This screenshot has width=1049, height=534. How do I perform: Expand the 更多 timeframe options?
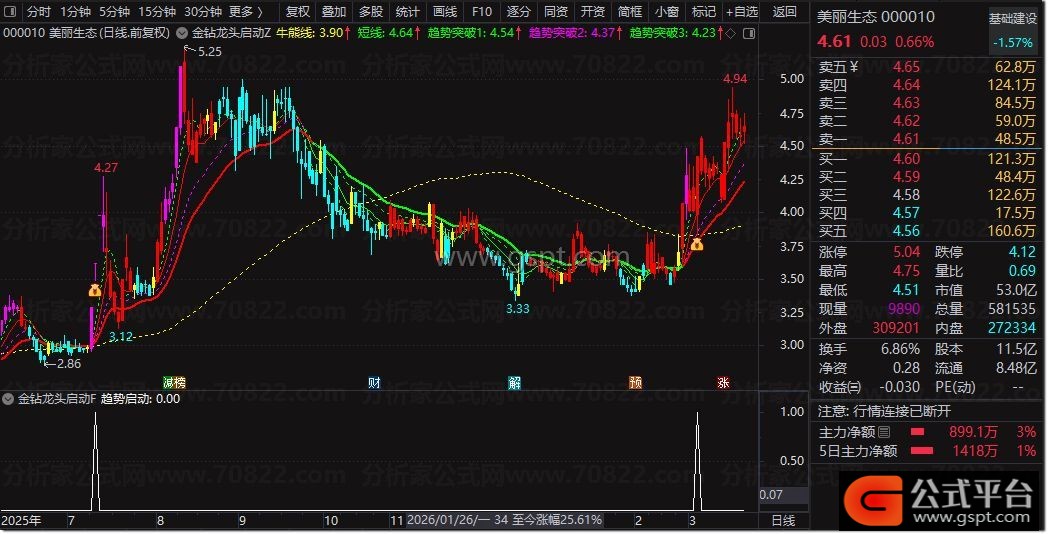point(245,12)
